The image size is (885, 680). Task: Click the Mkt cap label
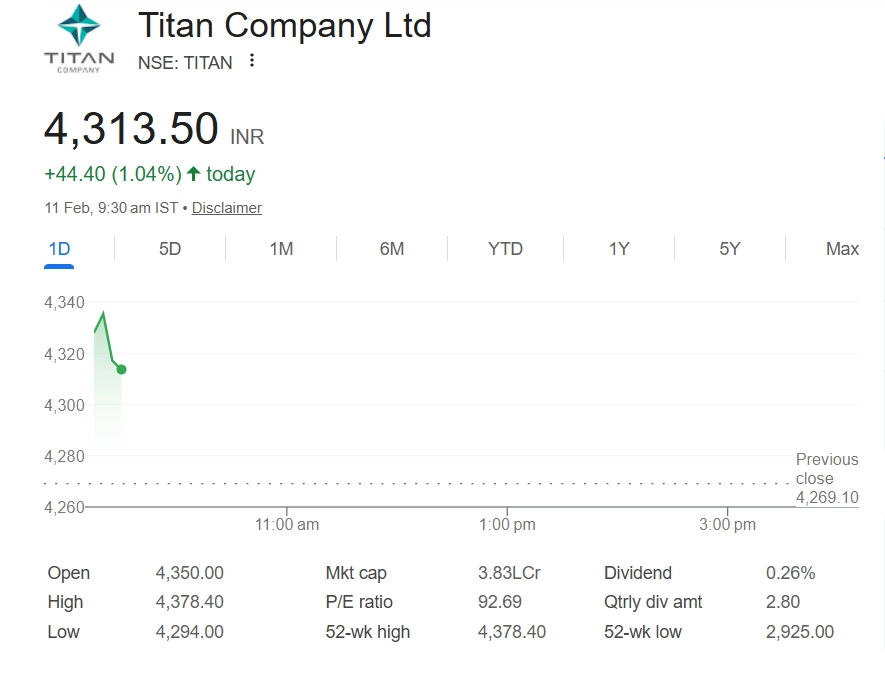(356, 573)
